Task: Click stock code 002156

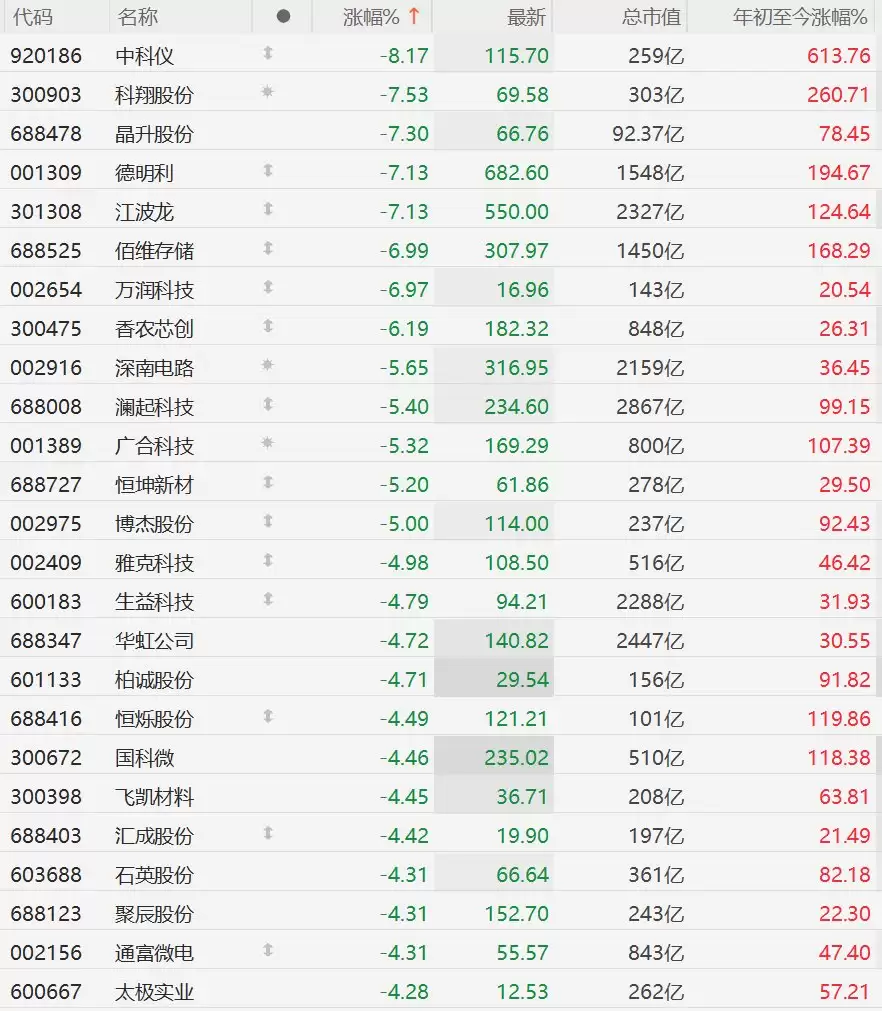Action: coord(46,954)
